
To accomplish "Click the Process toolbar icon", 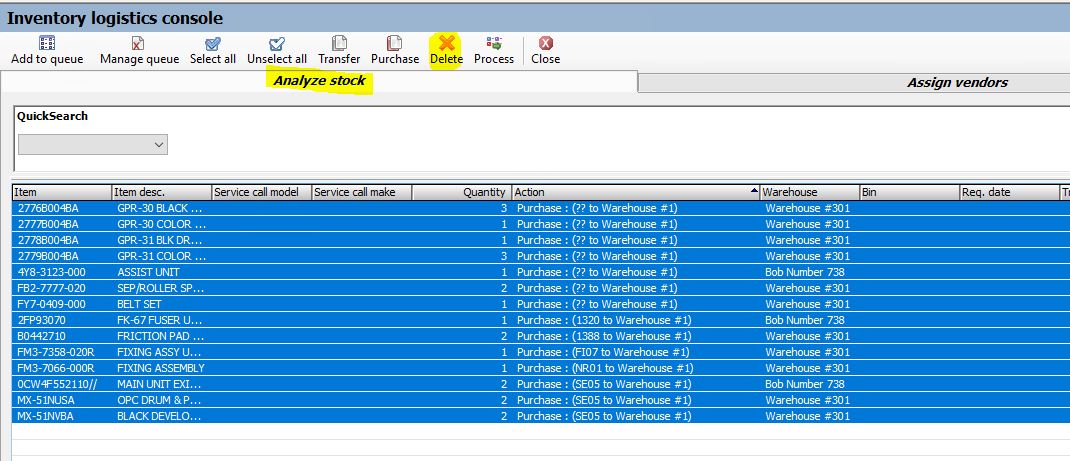I will click(494, 44).
